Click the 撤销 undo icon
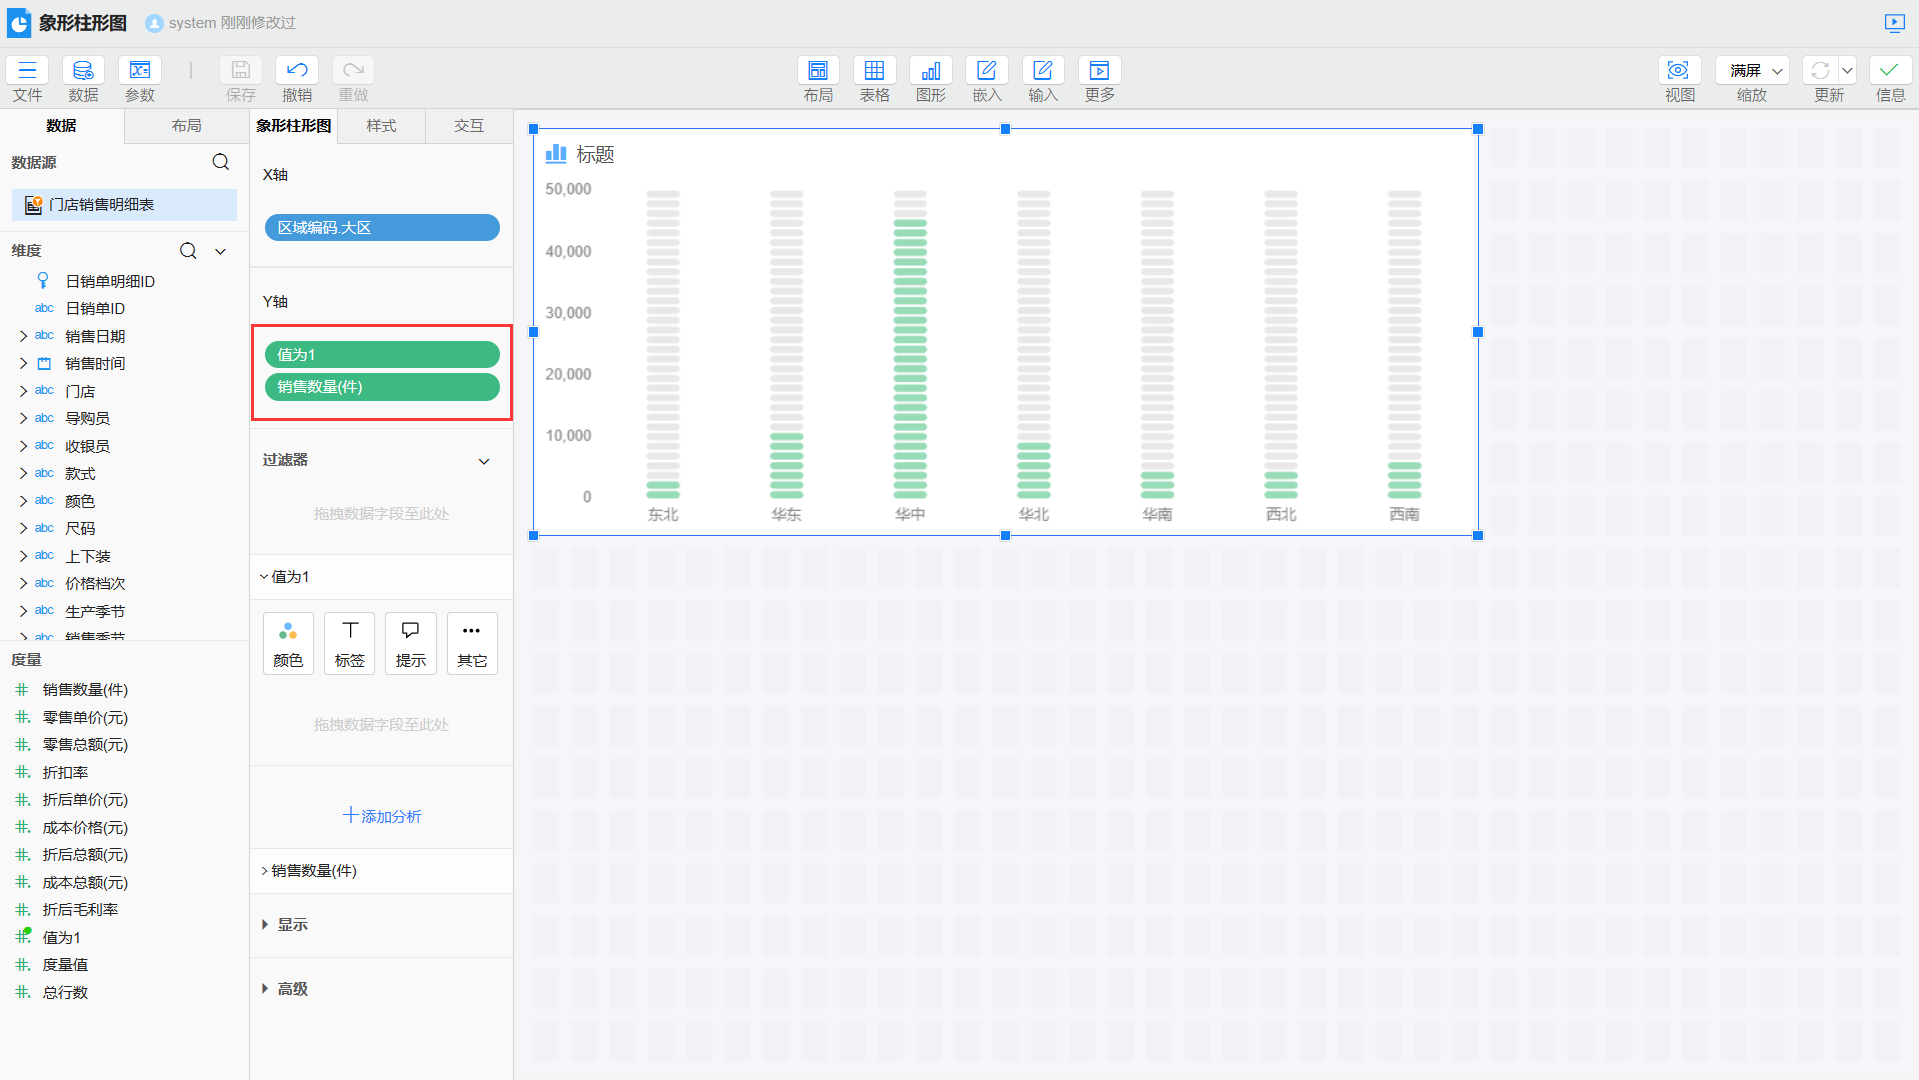Screen dimensions: 1919x1080 (297, 70)
